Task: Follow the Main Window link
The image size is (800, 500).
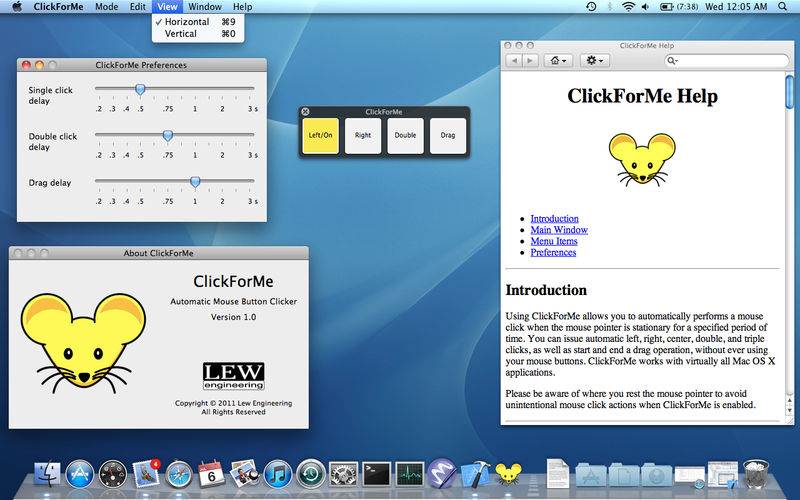Action: (x=559, y=230)
